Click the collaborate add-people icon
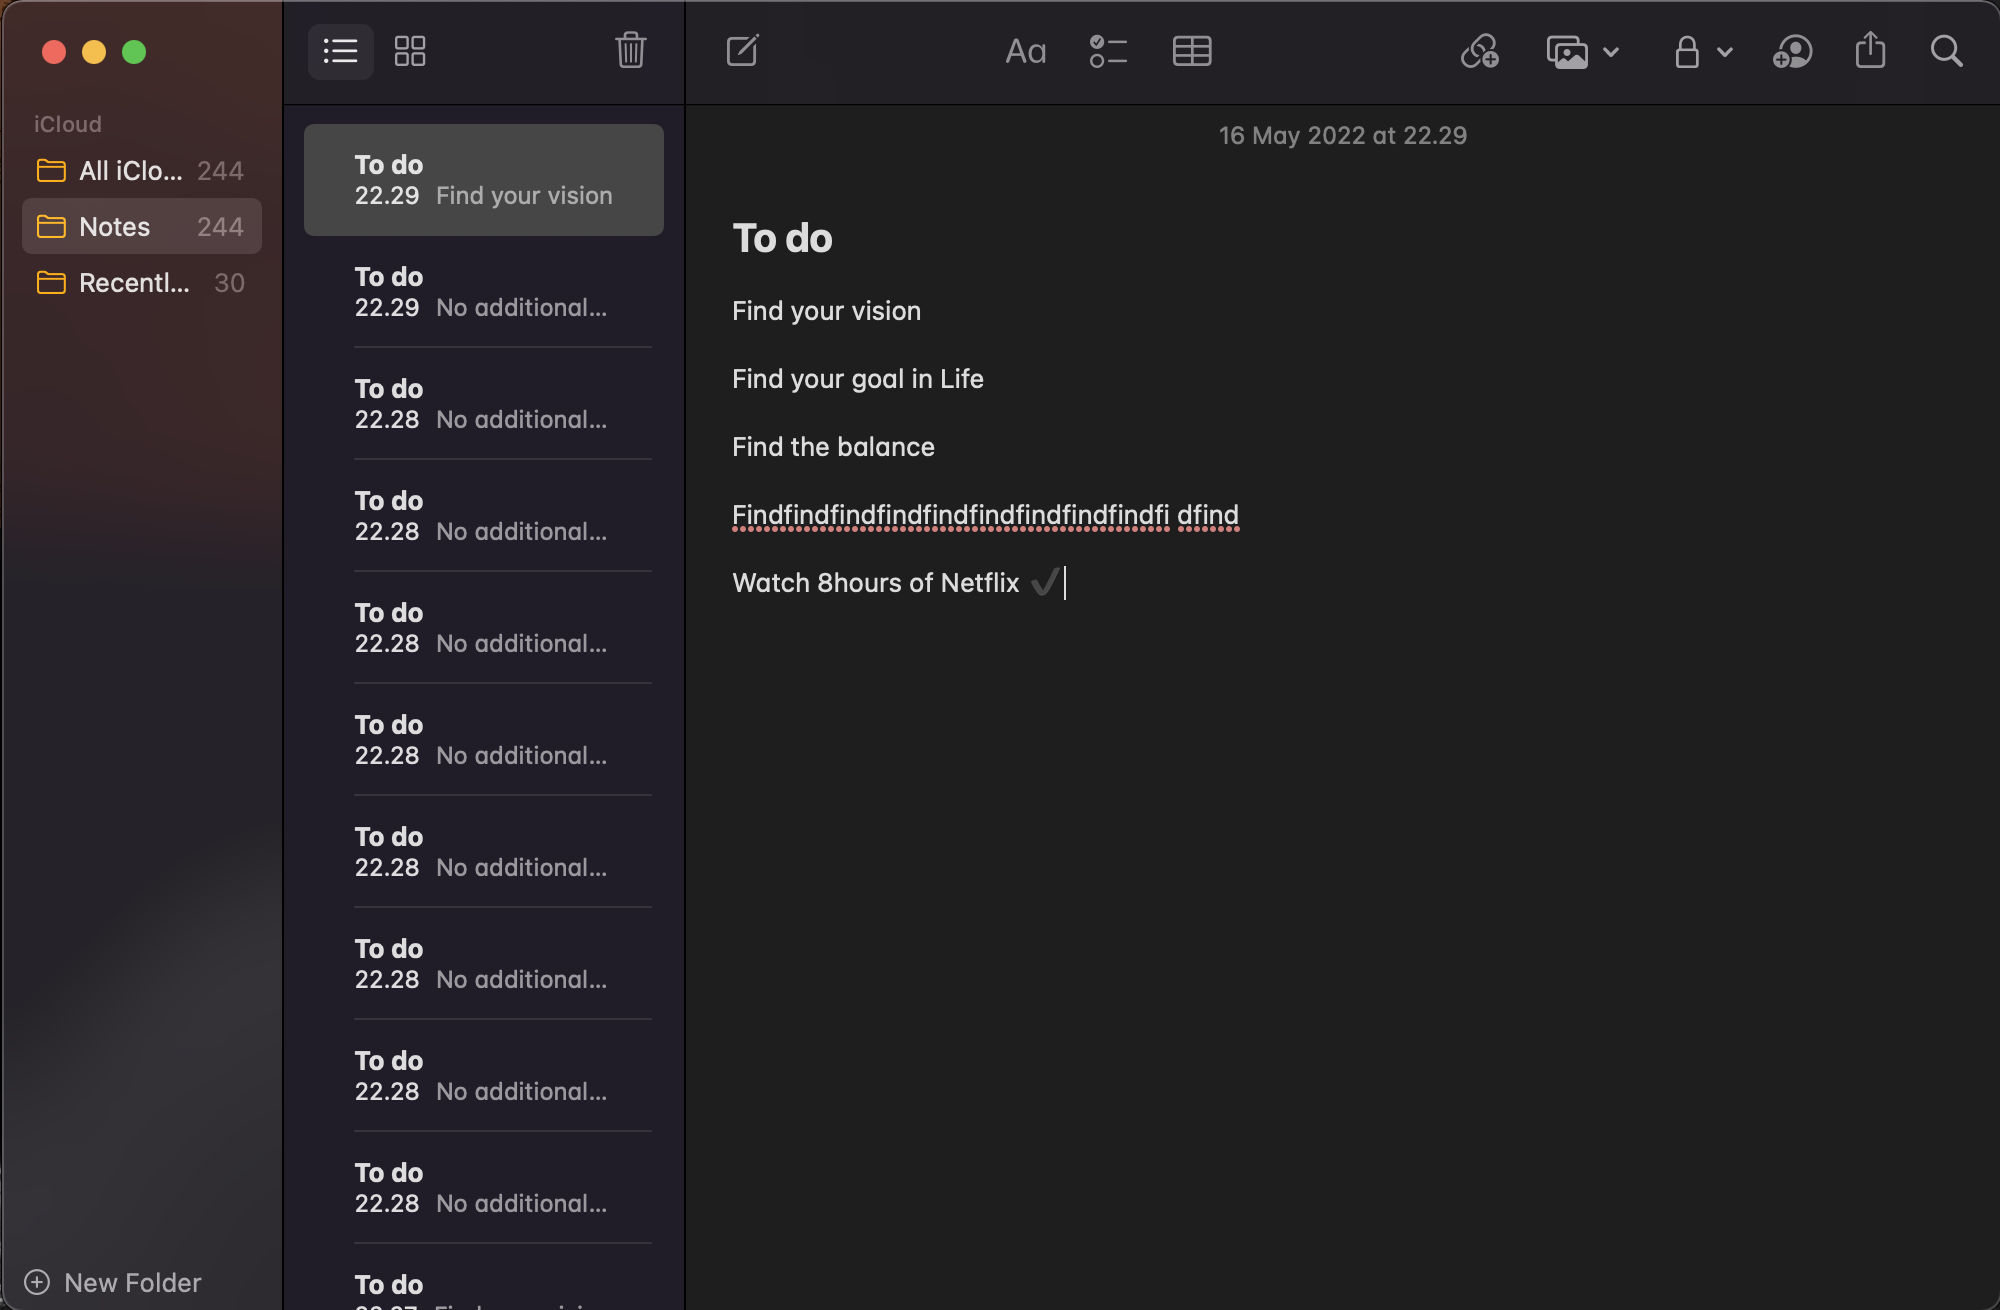 click(x=1792, y=51)
